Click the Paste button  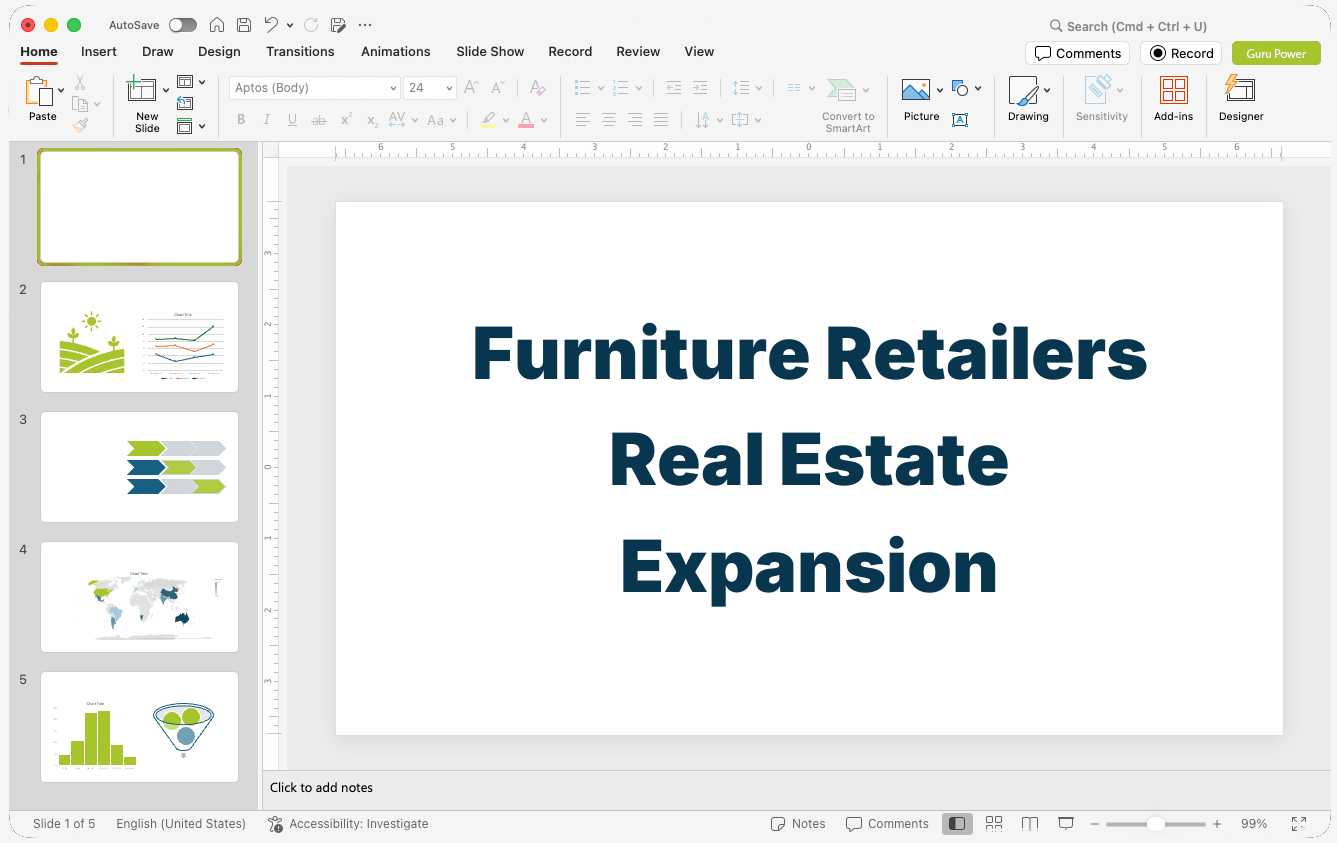(x=42, y=100)
